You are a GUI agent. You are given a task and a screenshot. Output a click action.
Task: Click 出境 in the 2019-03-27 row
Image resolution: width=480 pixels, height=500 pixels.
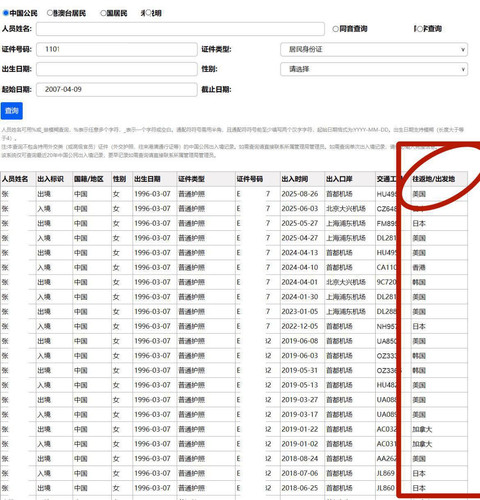[x=44, y=400]
